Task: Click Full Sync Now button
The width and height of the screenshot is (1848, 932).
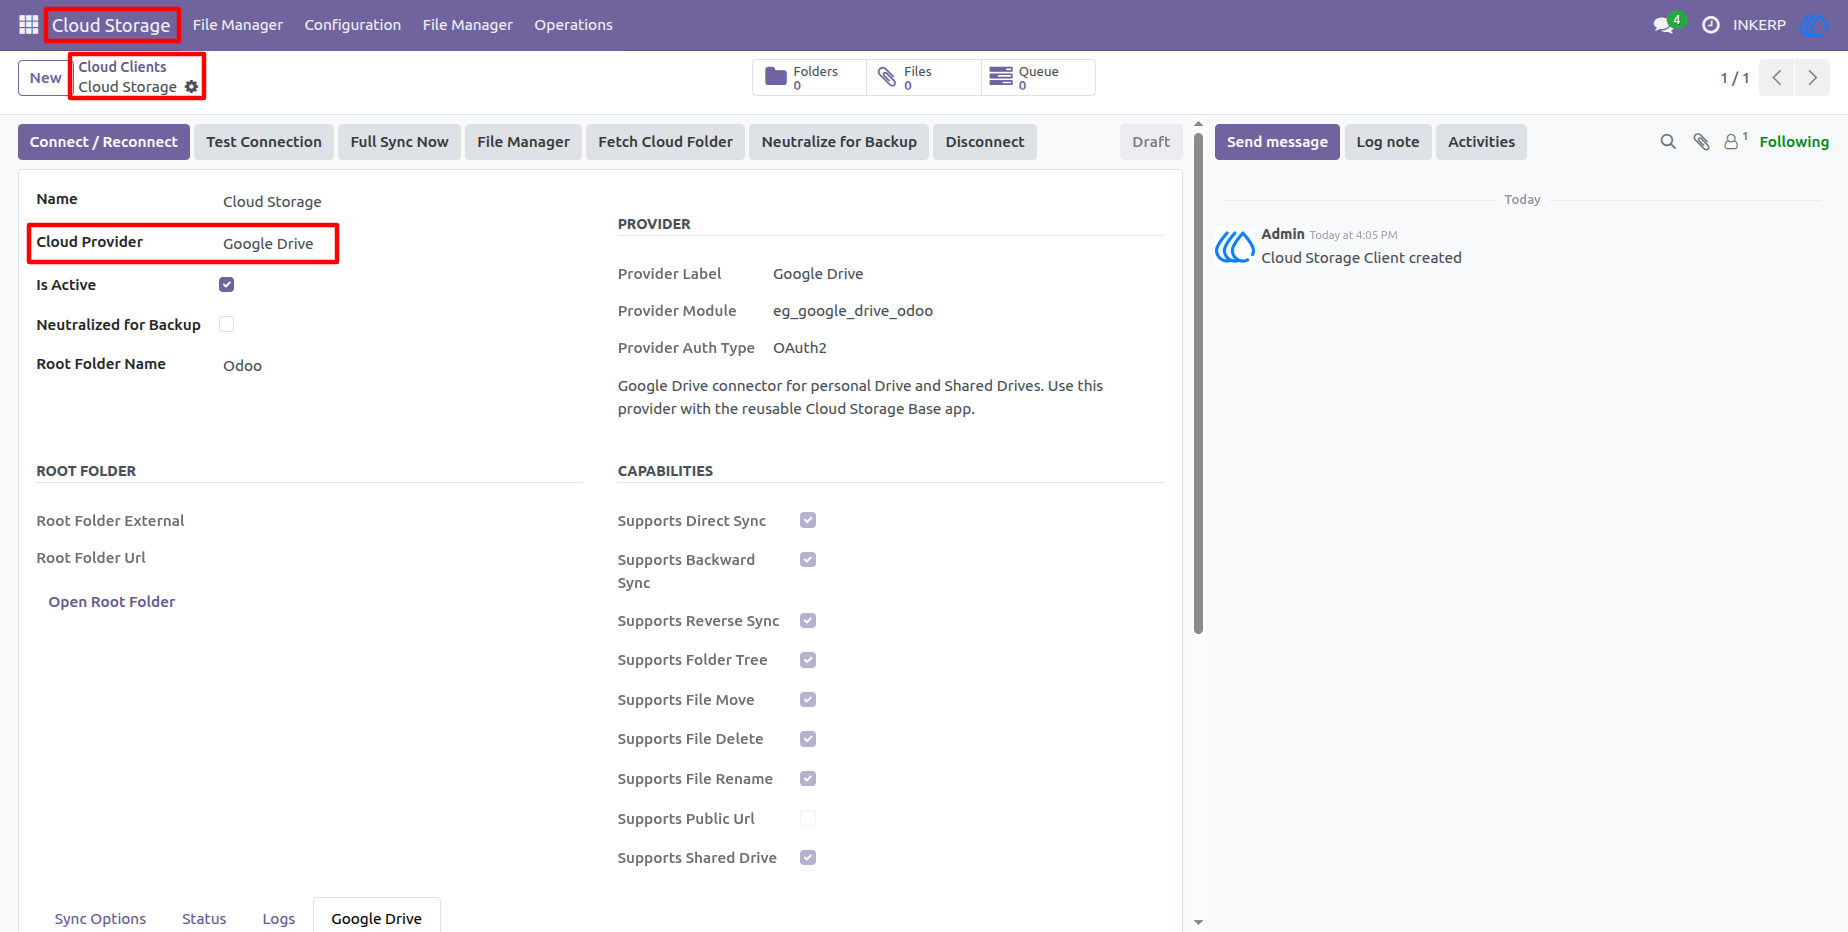Action: (400, 142)
